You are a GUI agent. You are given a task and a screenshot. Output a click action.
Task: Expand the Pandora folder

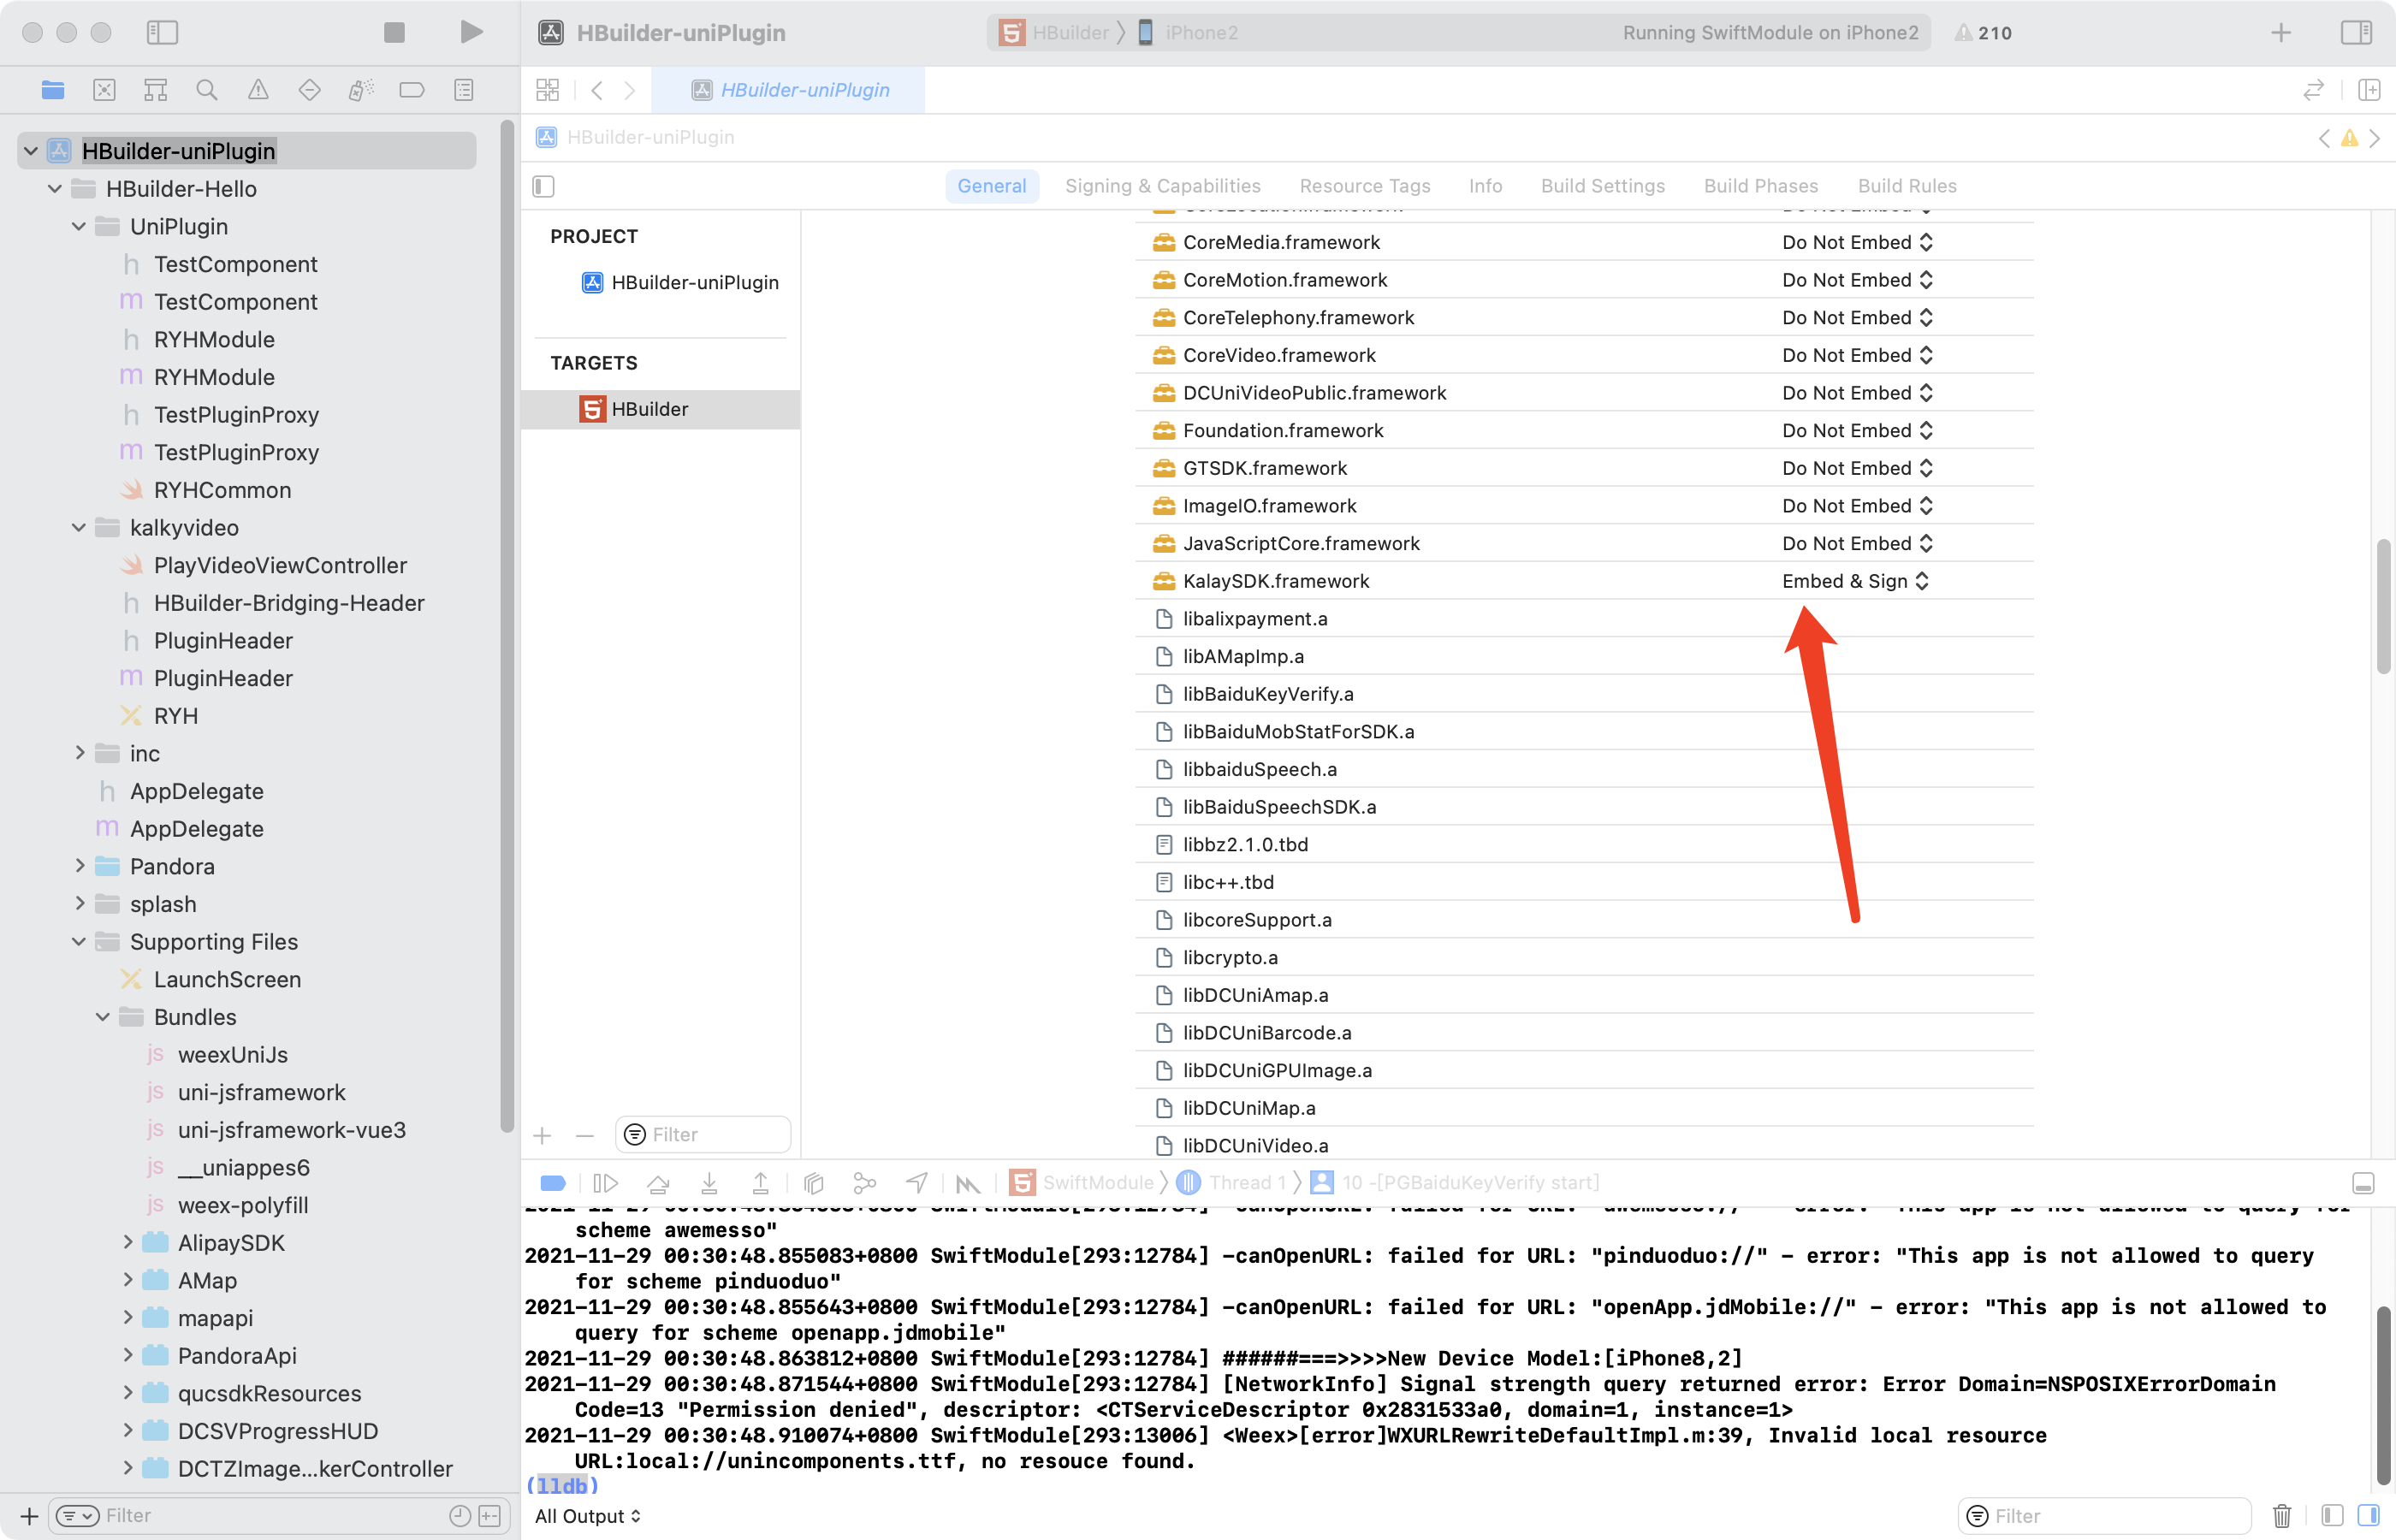point(80,866)
